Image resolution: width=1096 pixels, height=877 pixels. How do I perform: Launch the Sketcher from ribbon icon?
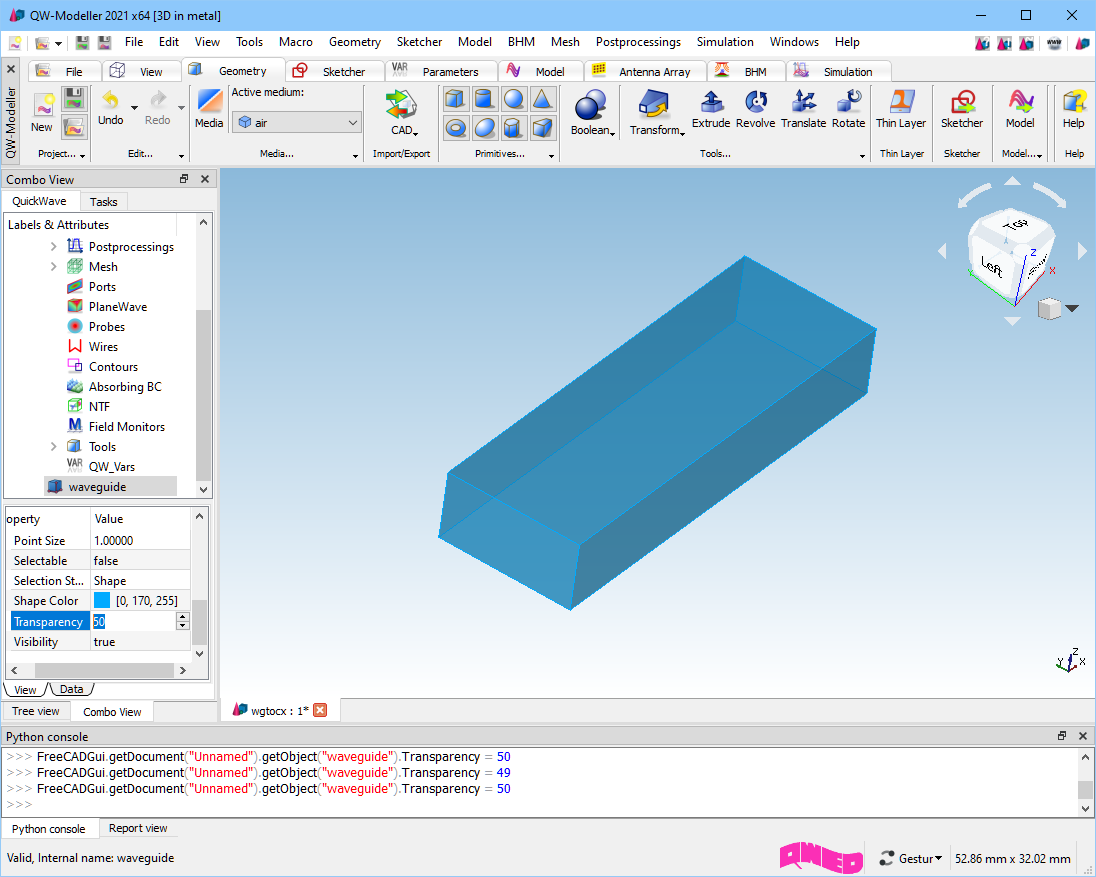click(962, 110)
